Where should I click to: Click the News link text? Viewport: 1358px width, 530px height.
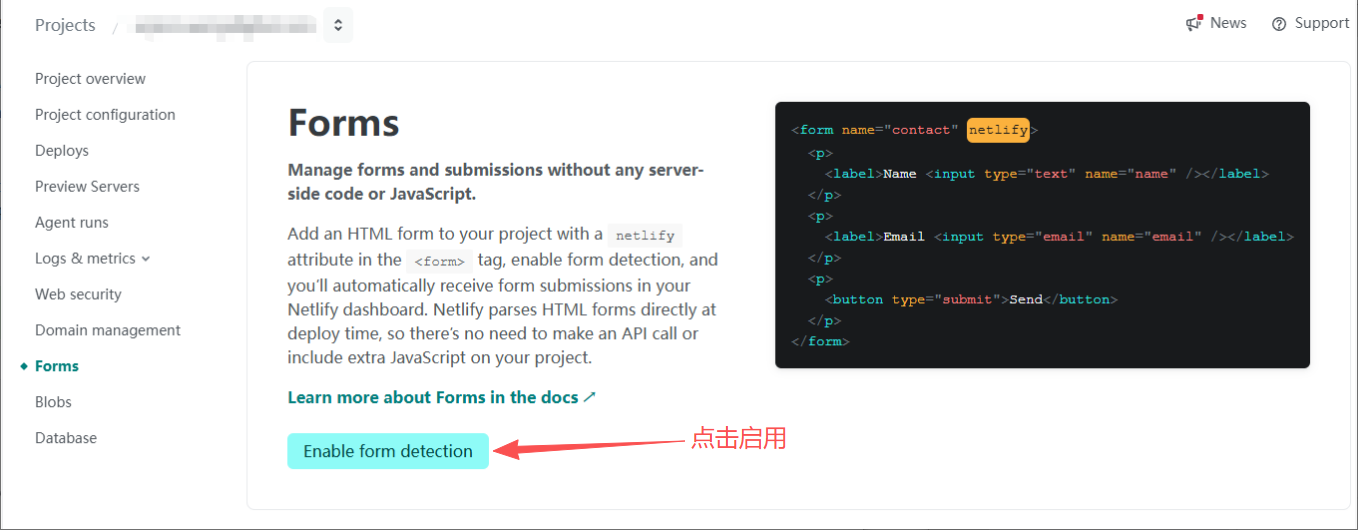click(x=1228, y=23)
